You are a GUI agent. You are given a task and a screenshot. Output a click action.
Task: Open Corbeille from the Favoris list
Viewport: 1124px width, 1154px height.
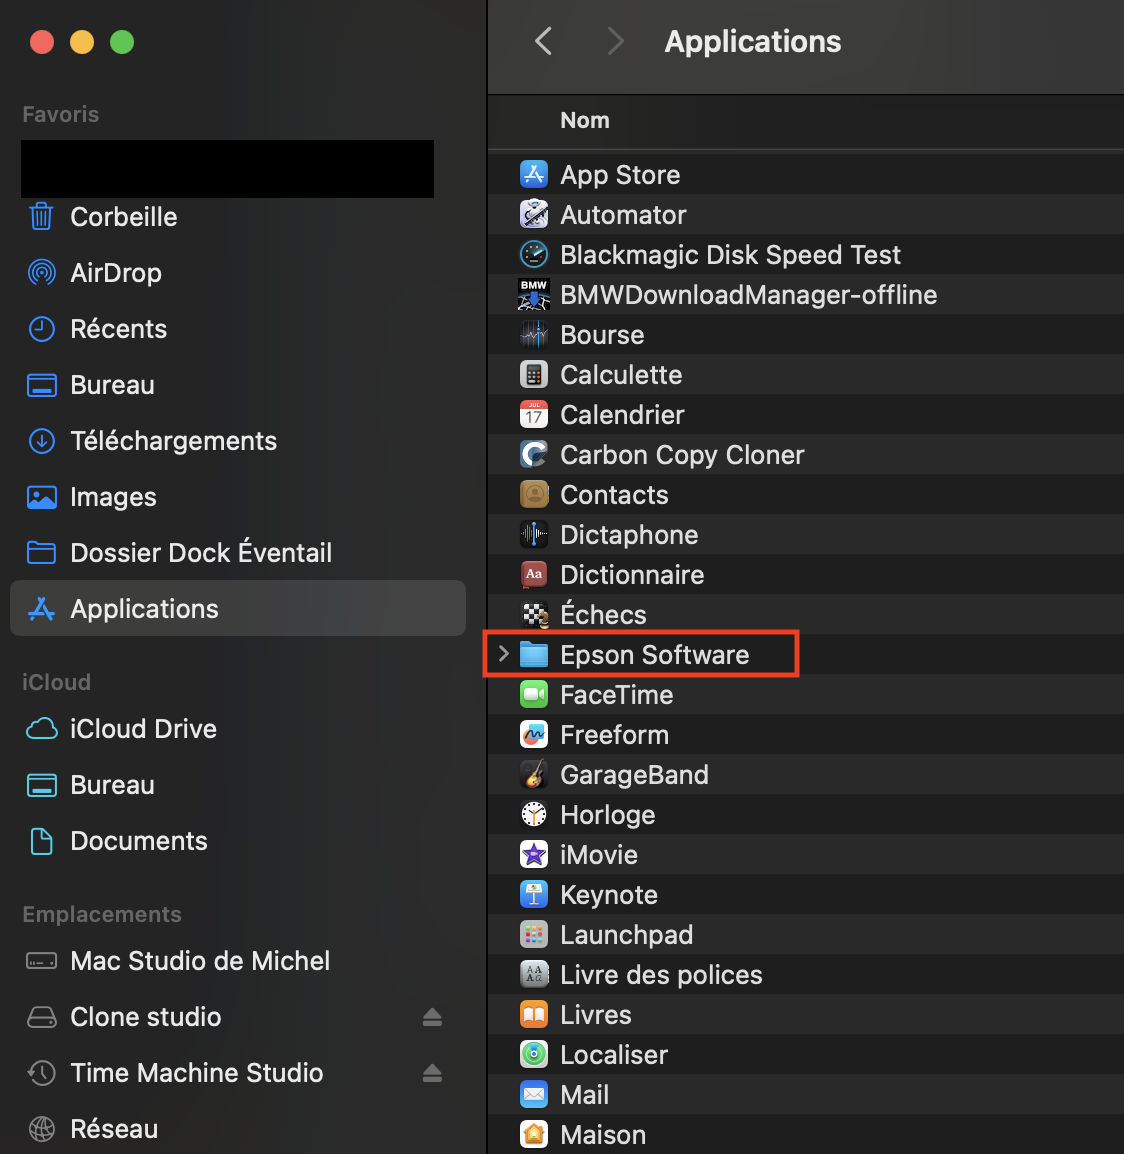123,217
